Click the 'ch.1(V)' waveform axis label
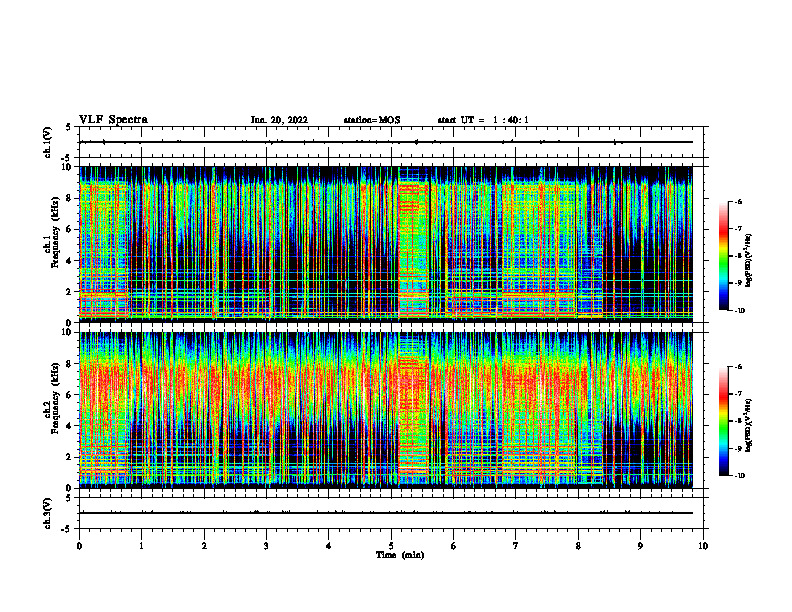792x612 pixels. 47,142
